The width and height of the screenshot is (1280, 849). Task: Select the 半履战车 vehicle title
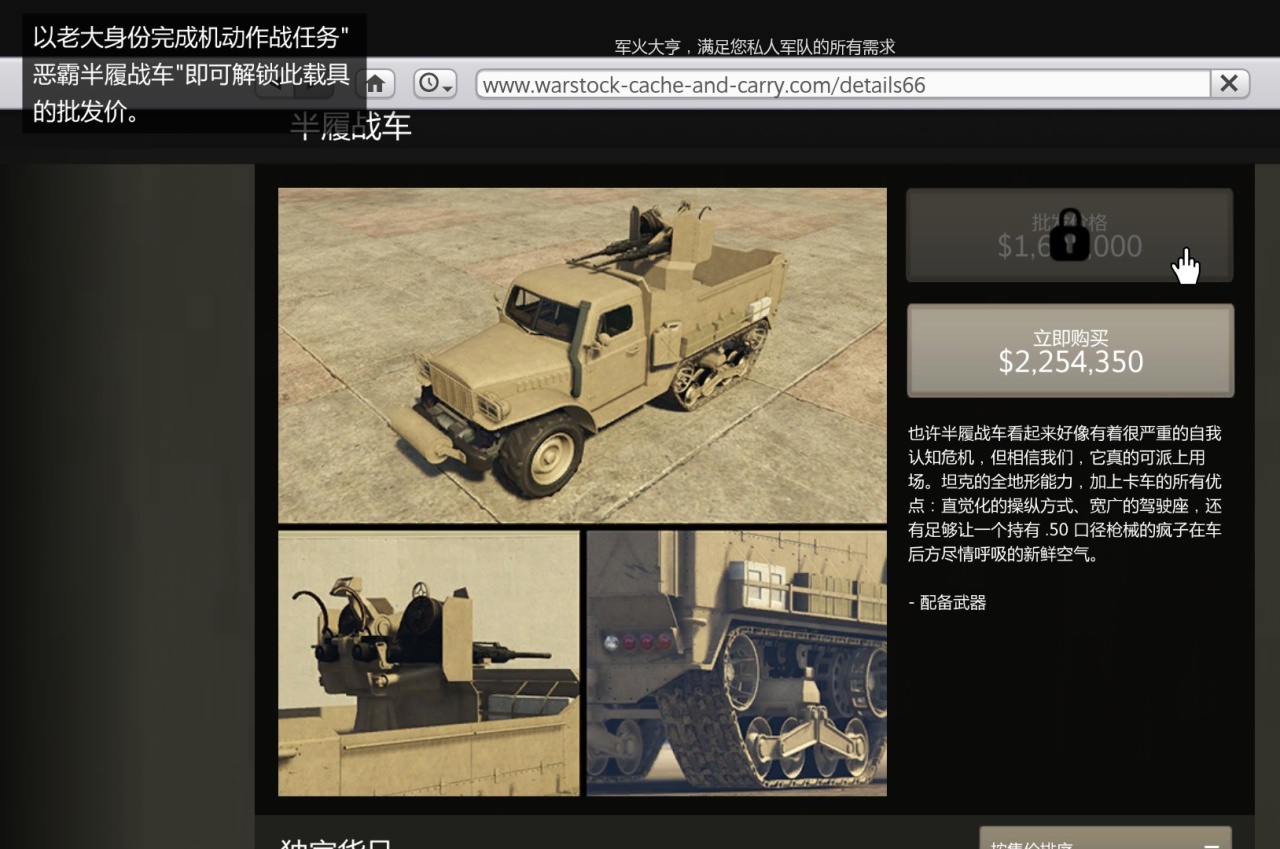click(351, 127)
